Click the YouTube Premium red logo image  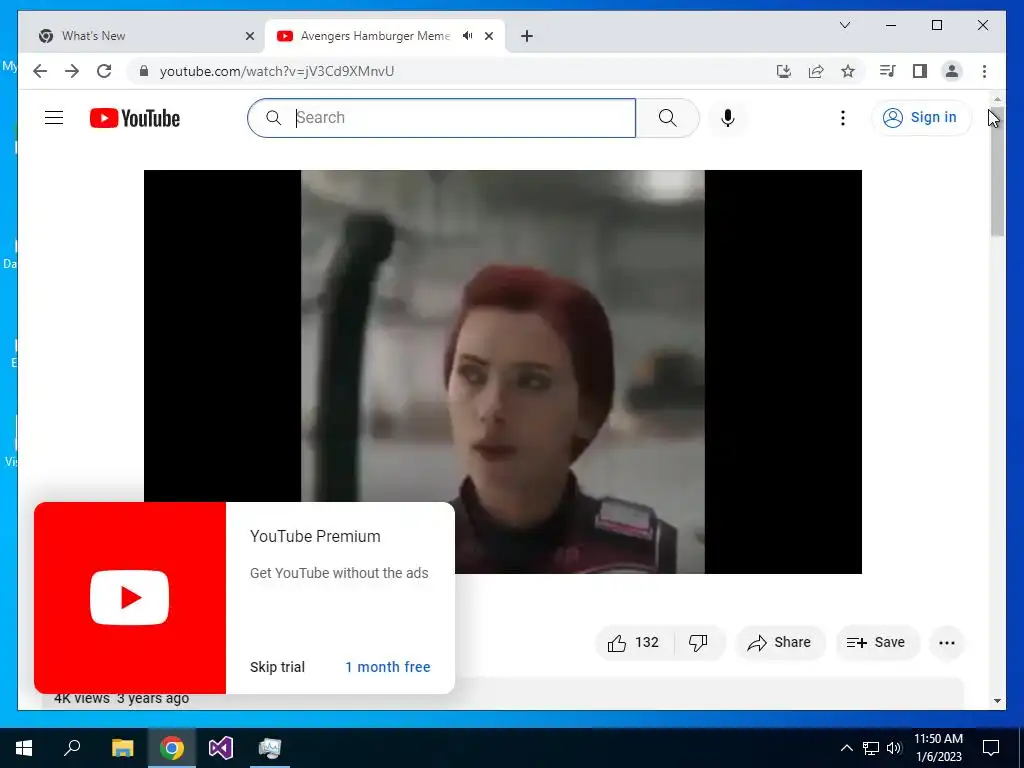coord(129,598)
